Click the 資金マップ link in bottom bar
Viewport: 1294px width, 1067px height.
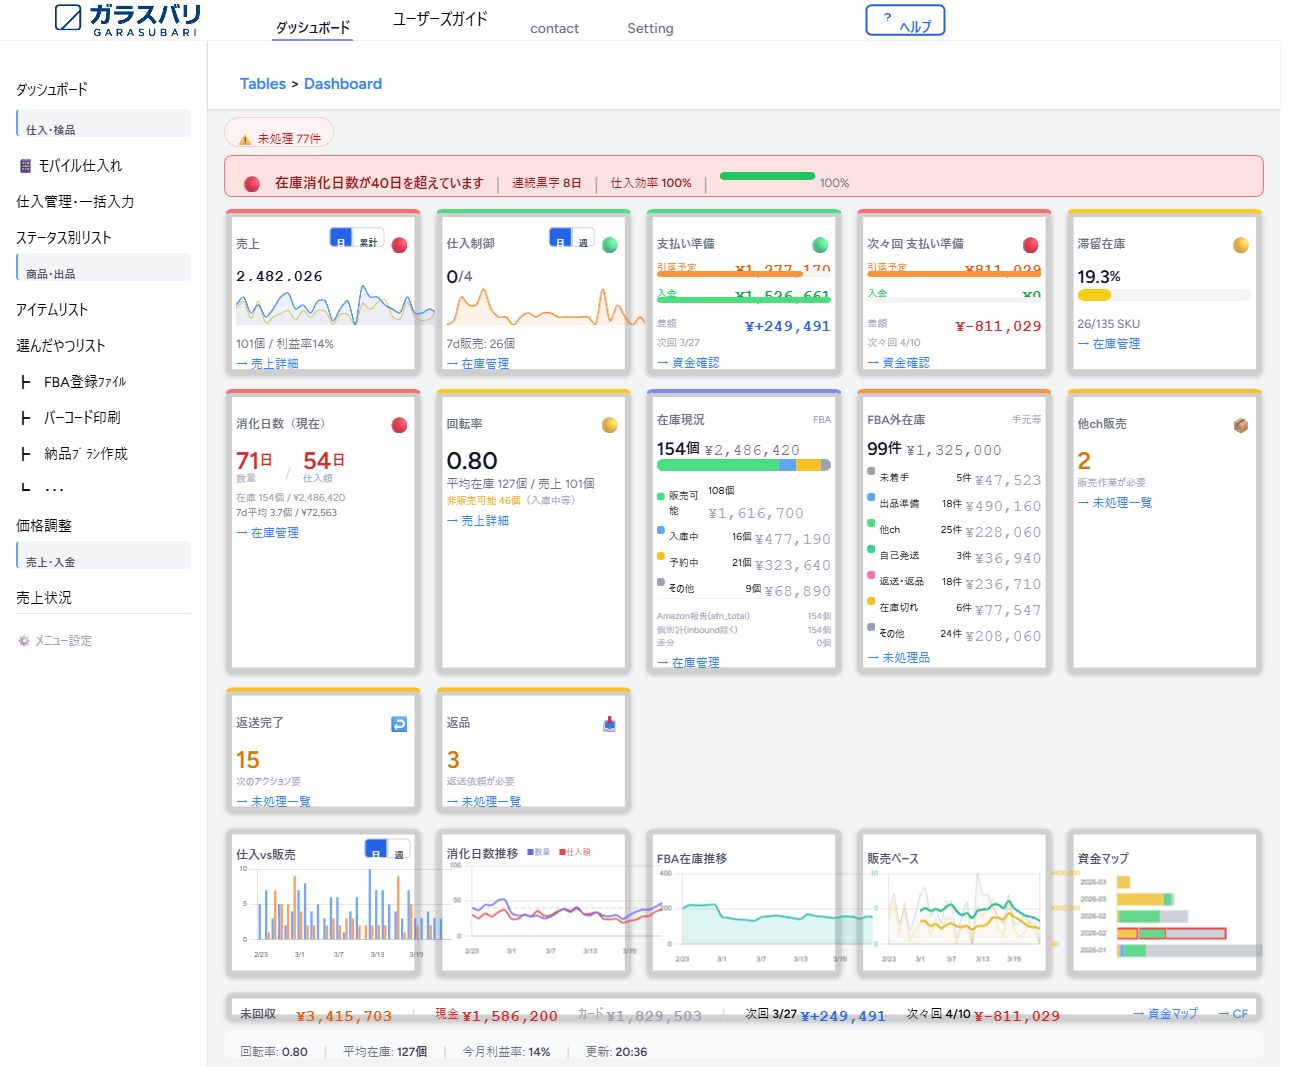click(1166, 1013)
